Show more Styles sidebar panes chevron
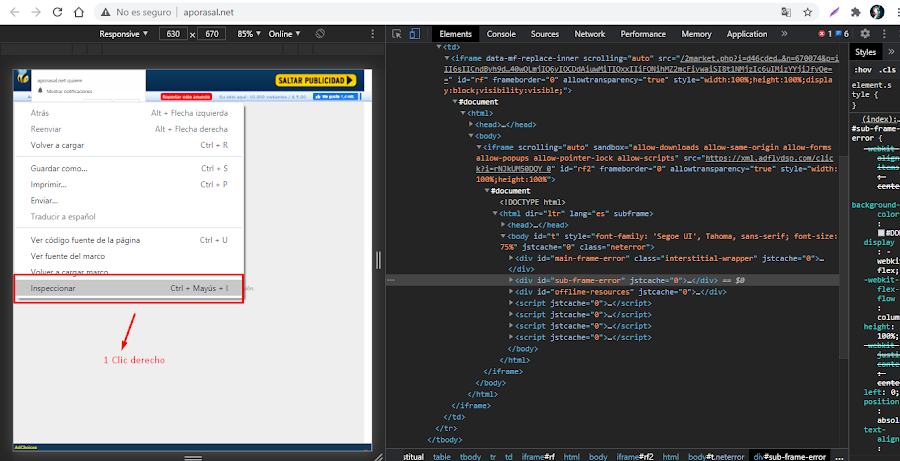The image size is (900, 461). pos(891,52)
